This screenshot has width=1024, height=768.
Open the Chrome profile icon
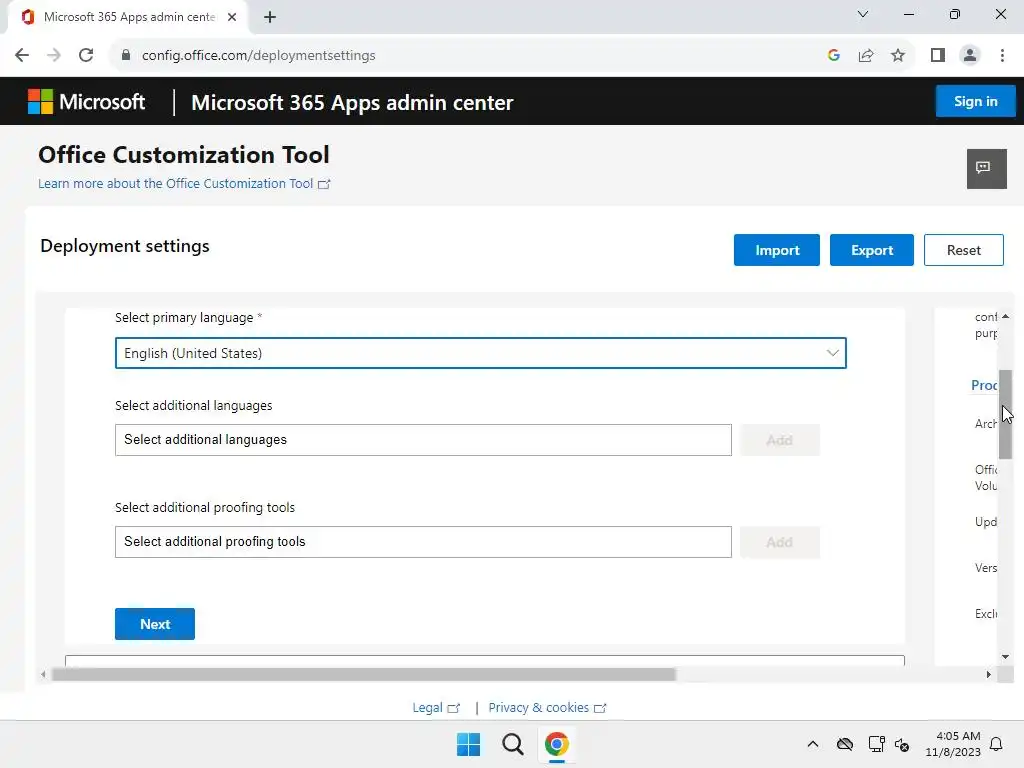[x=969, y=56]
